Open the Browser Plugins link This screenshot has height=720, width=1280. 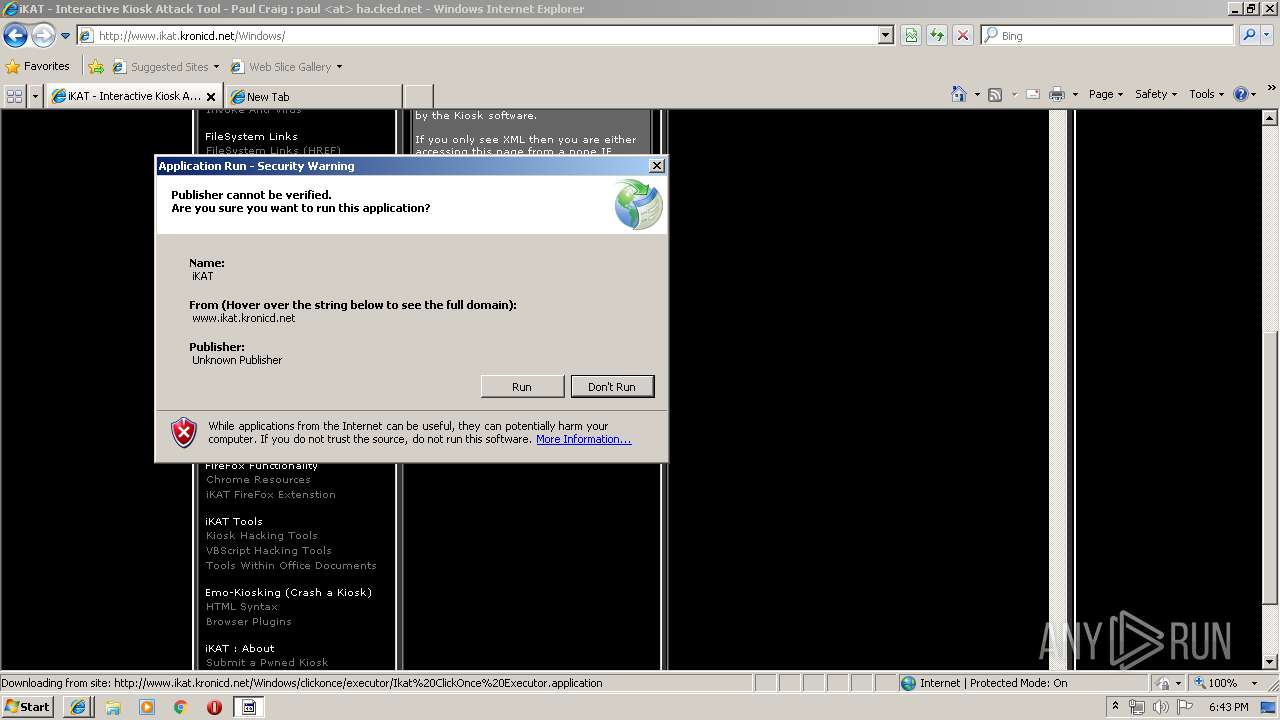pyautogui.click(x=249, y=621)
